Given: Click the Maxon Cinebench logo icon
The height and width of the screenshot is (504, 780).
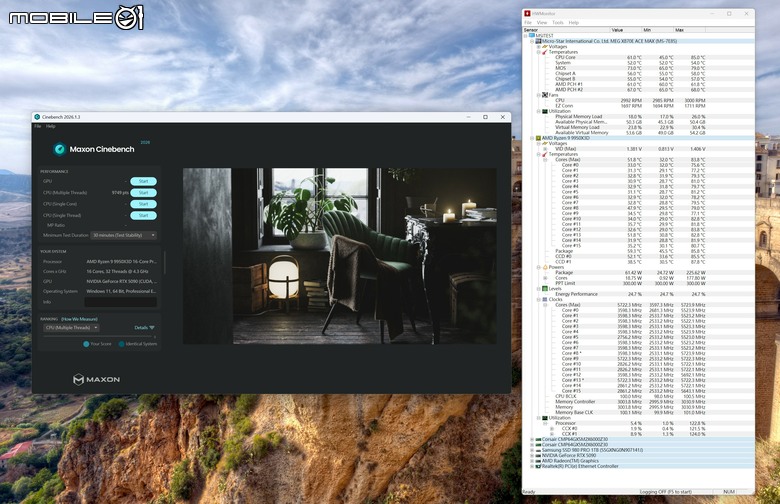Looking at the screenshot, I should point(60,149).
